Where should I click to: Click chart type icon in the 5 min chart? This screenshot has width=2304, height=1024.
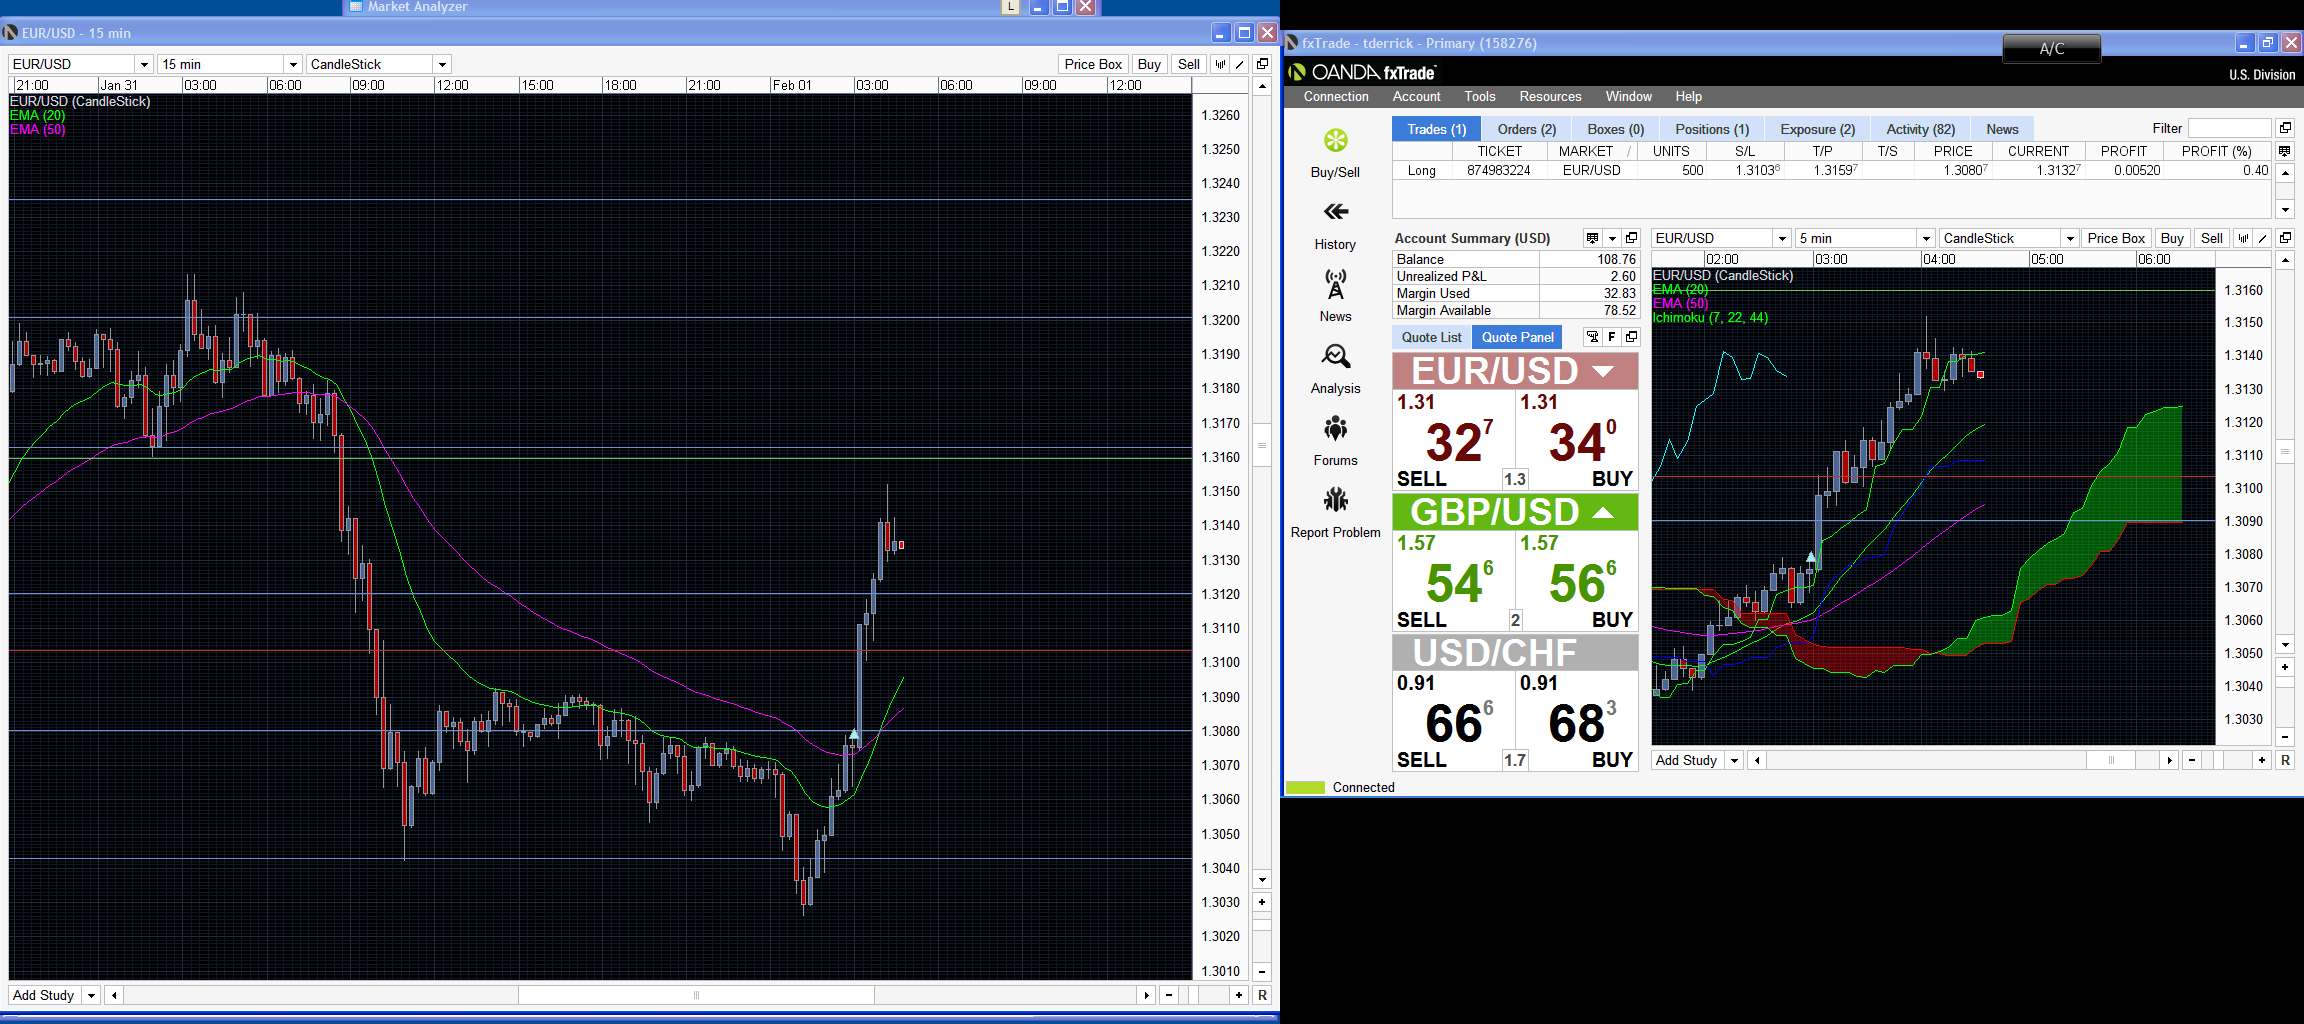coord(2244,238)
